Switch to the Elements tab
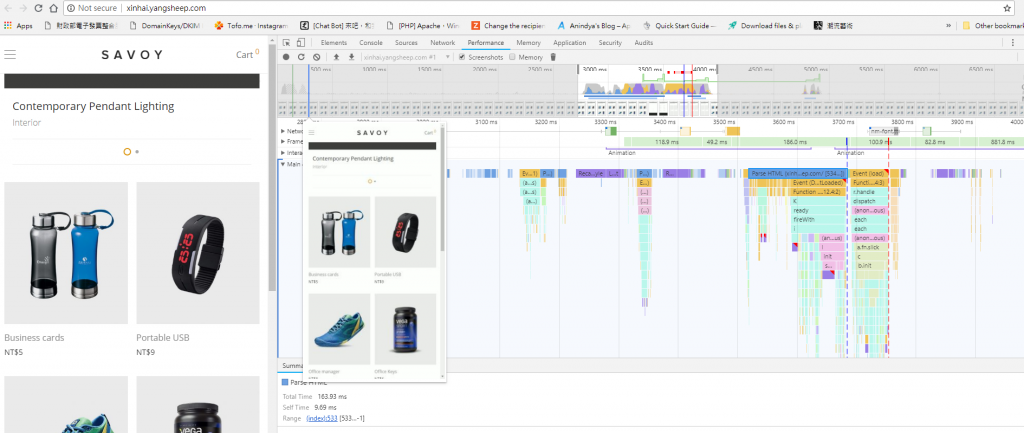Image resolution: width=1024 pixels, height=433 pixels. (x=334, y=42)
